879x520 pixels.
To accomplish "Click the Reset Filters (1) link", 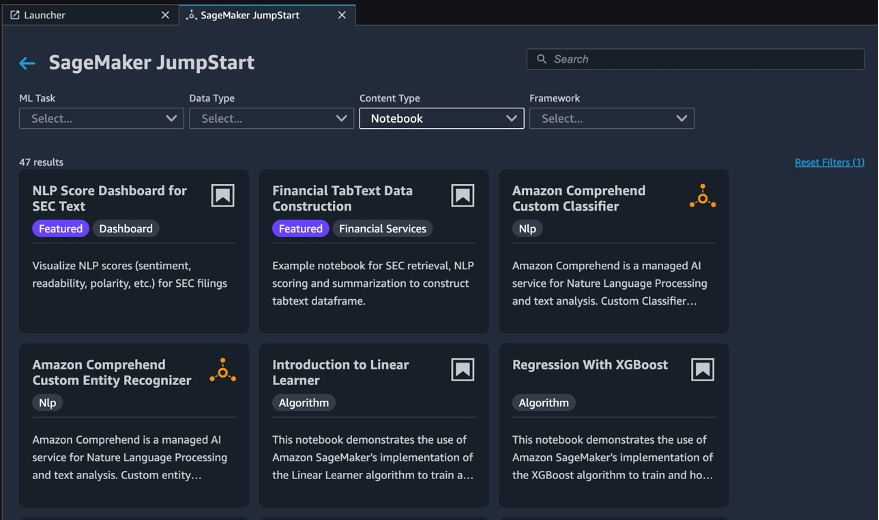I will 829,162.
